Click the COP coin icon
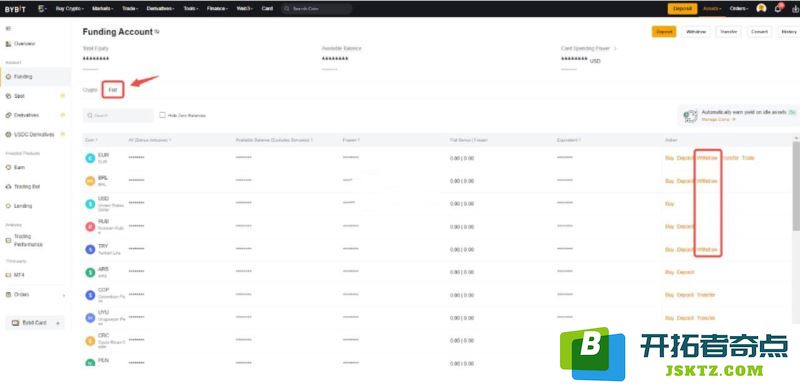 [90, 295]
